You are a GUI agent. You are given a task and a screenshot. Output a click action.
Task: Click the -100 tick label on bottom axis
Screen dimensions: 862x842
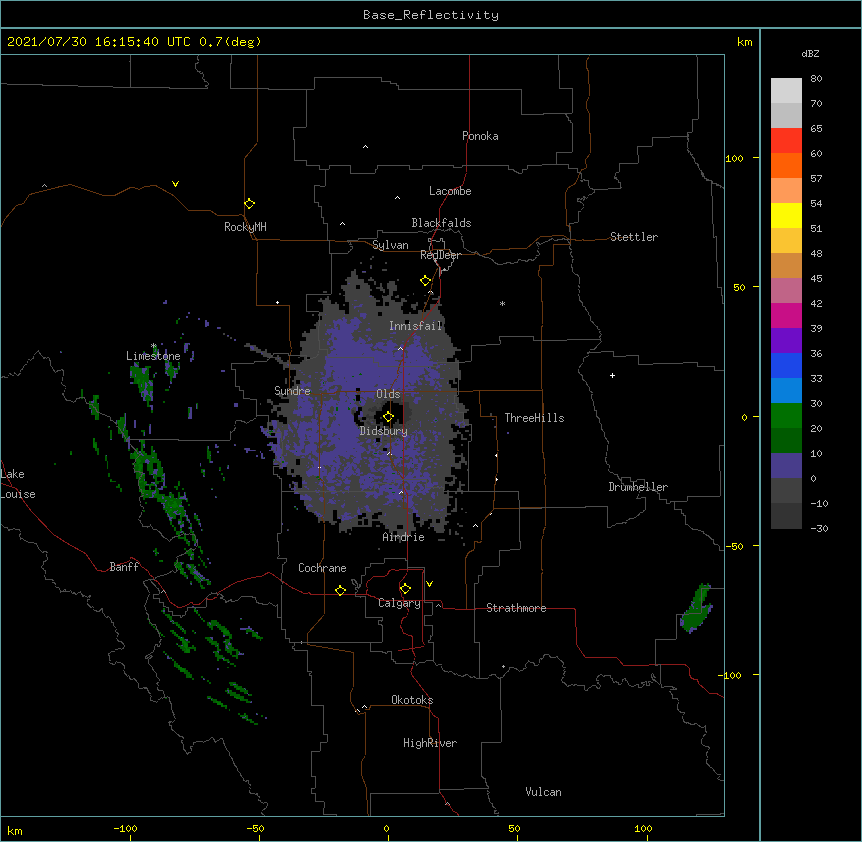pyautogui.click(x=125, y=829)
